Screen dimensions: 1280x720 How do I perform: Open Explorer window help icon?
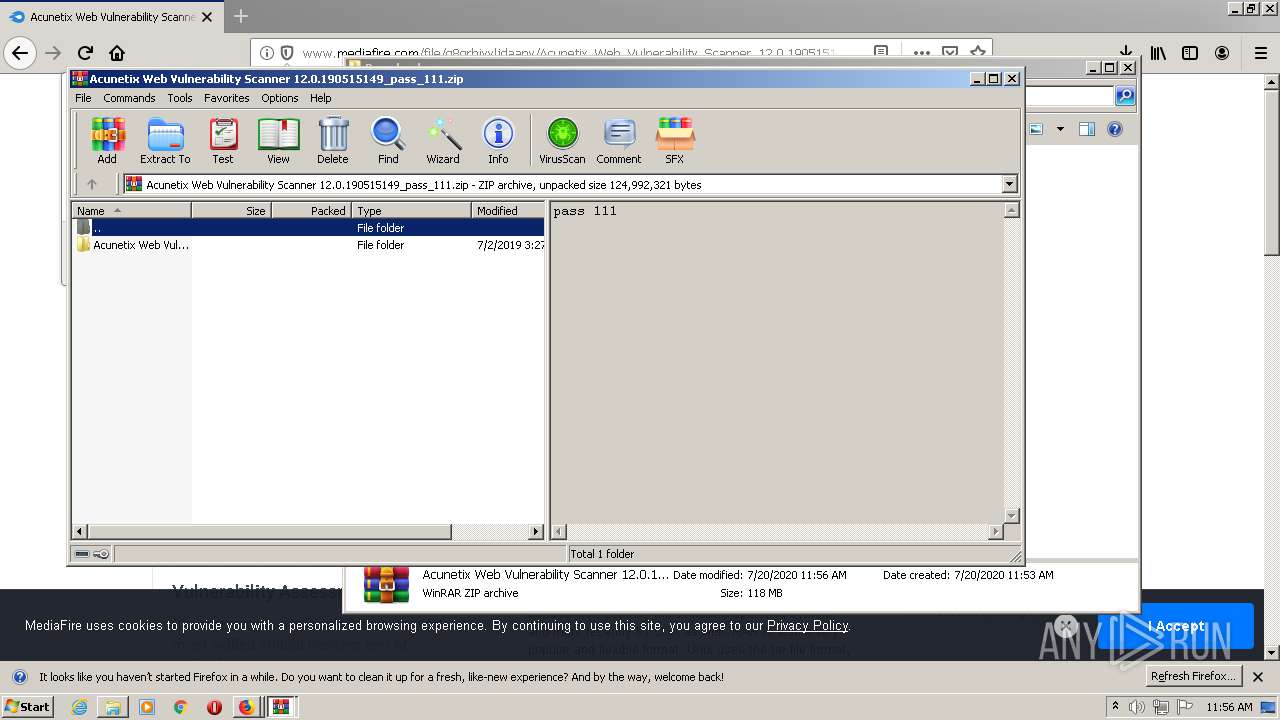click(x=1115, y=129)
